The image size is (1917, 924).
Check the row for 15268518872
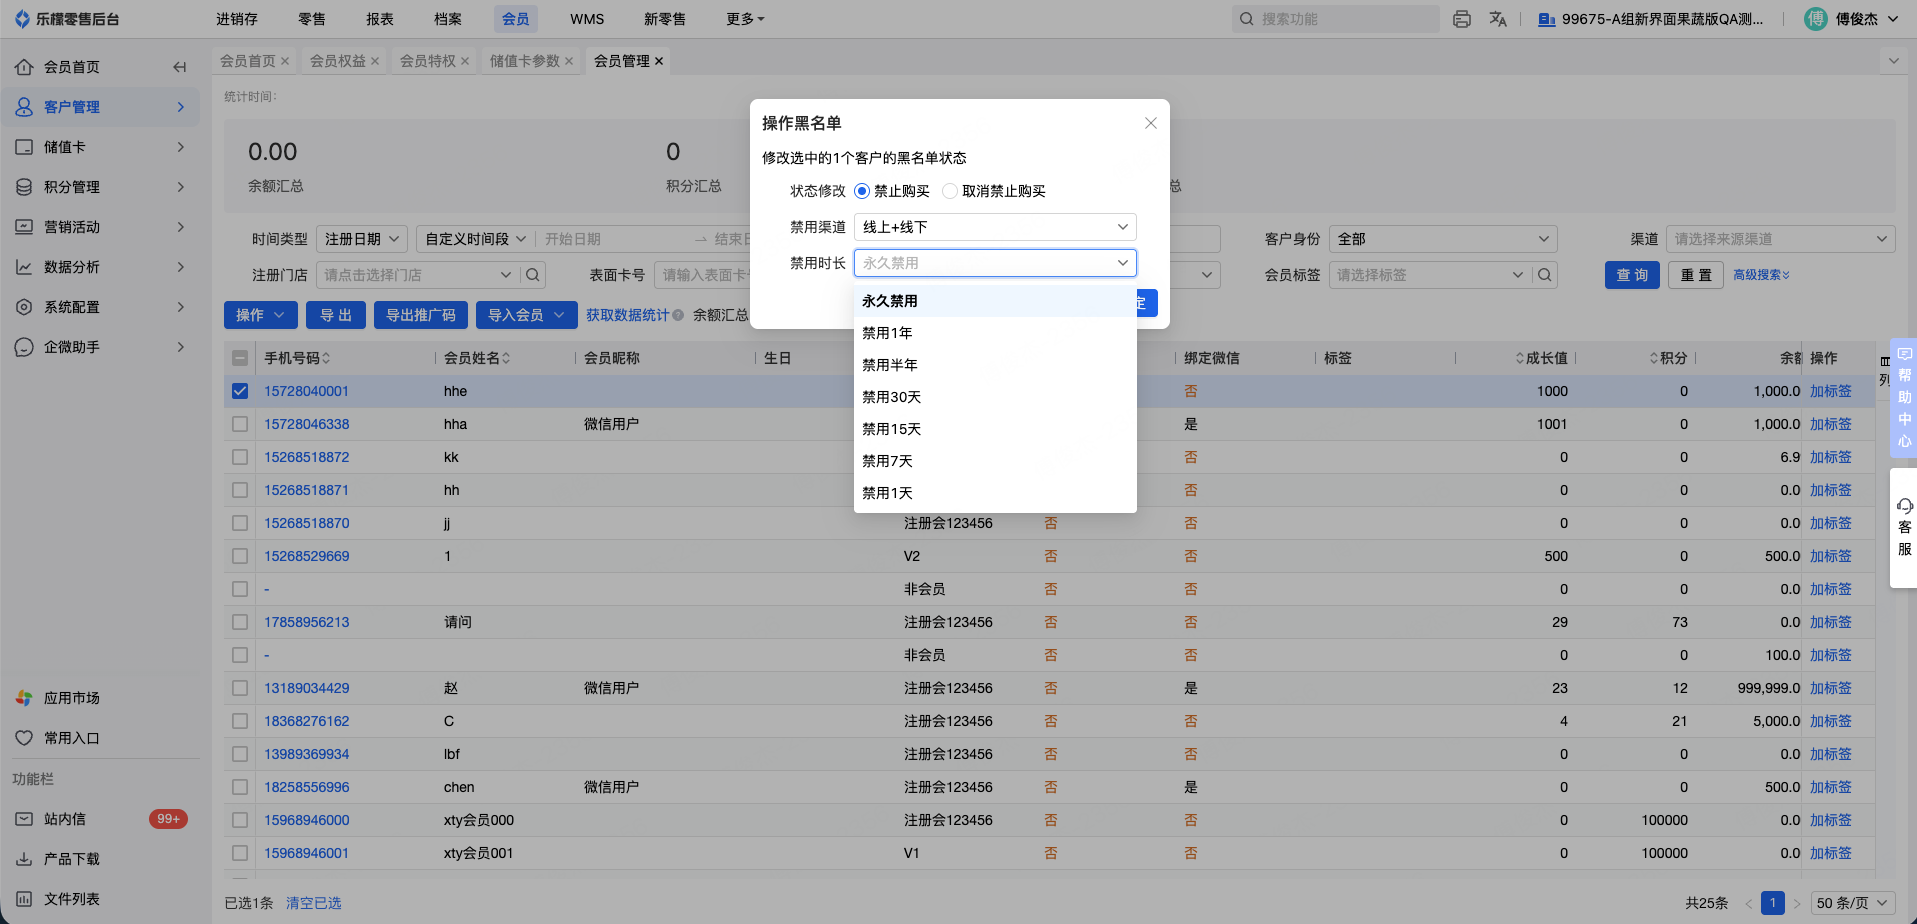click(x=240, y=457)
